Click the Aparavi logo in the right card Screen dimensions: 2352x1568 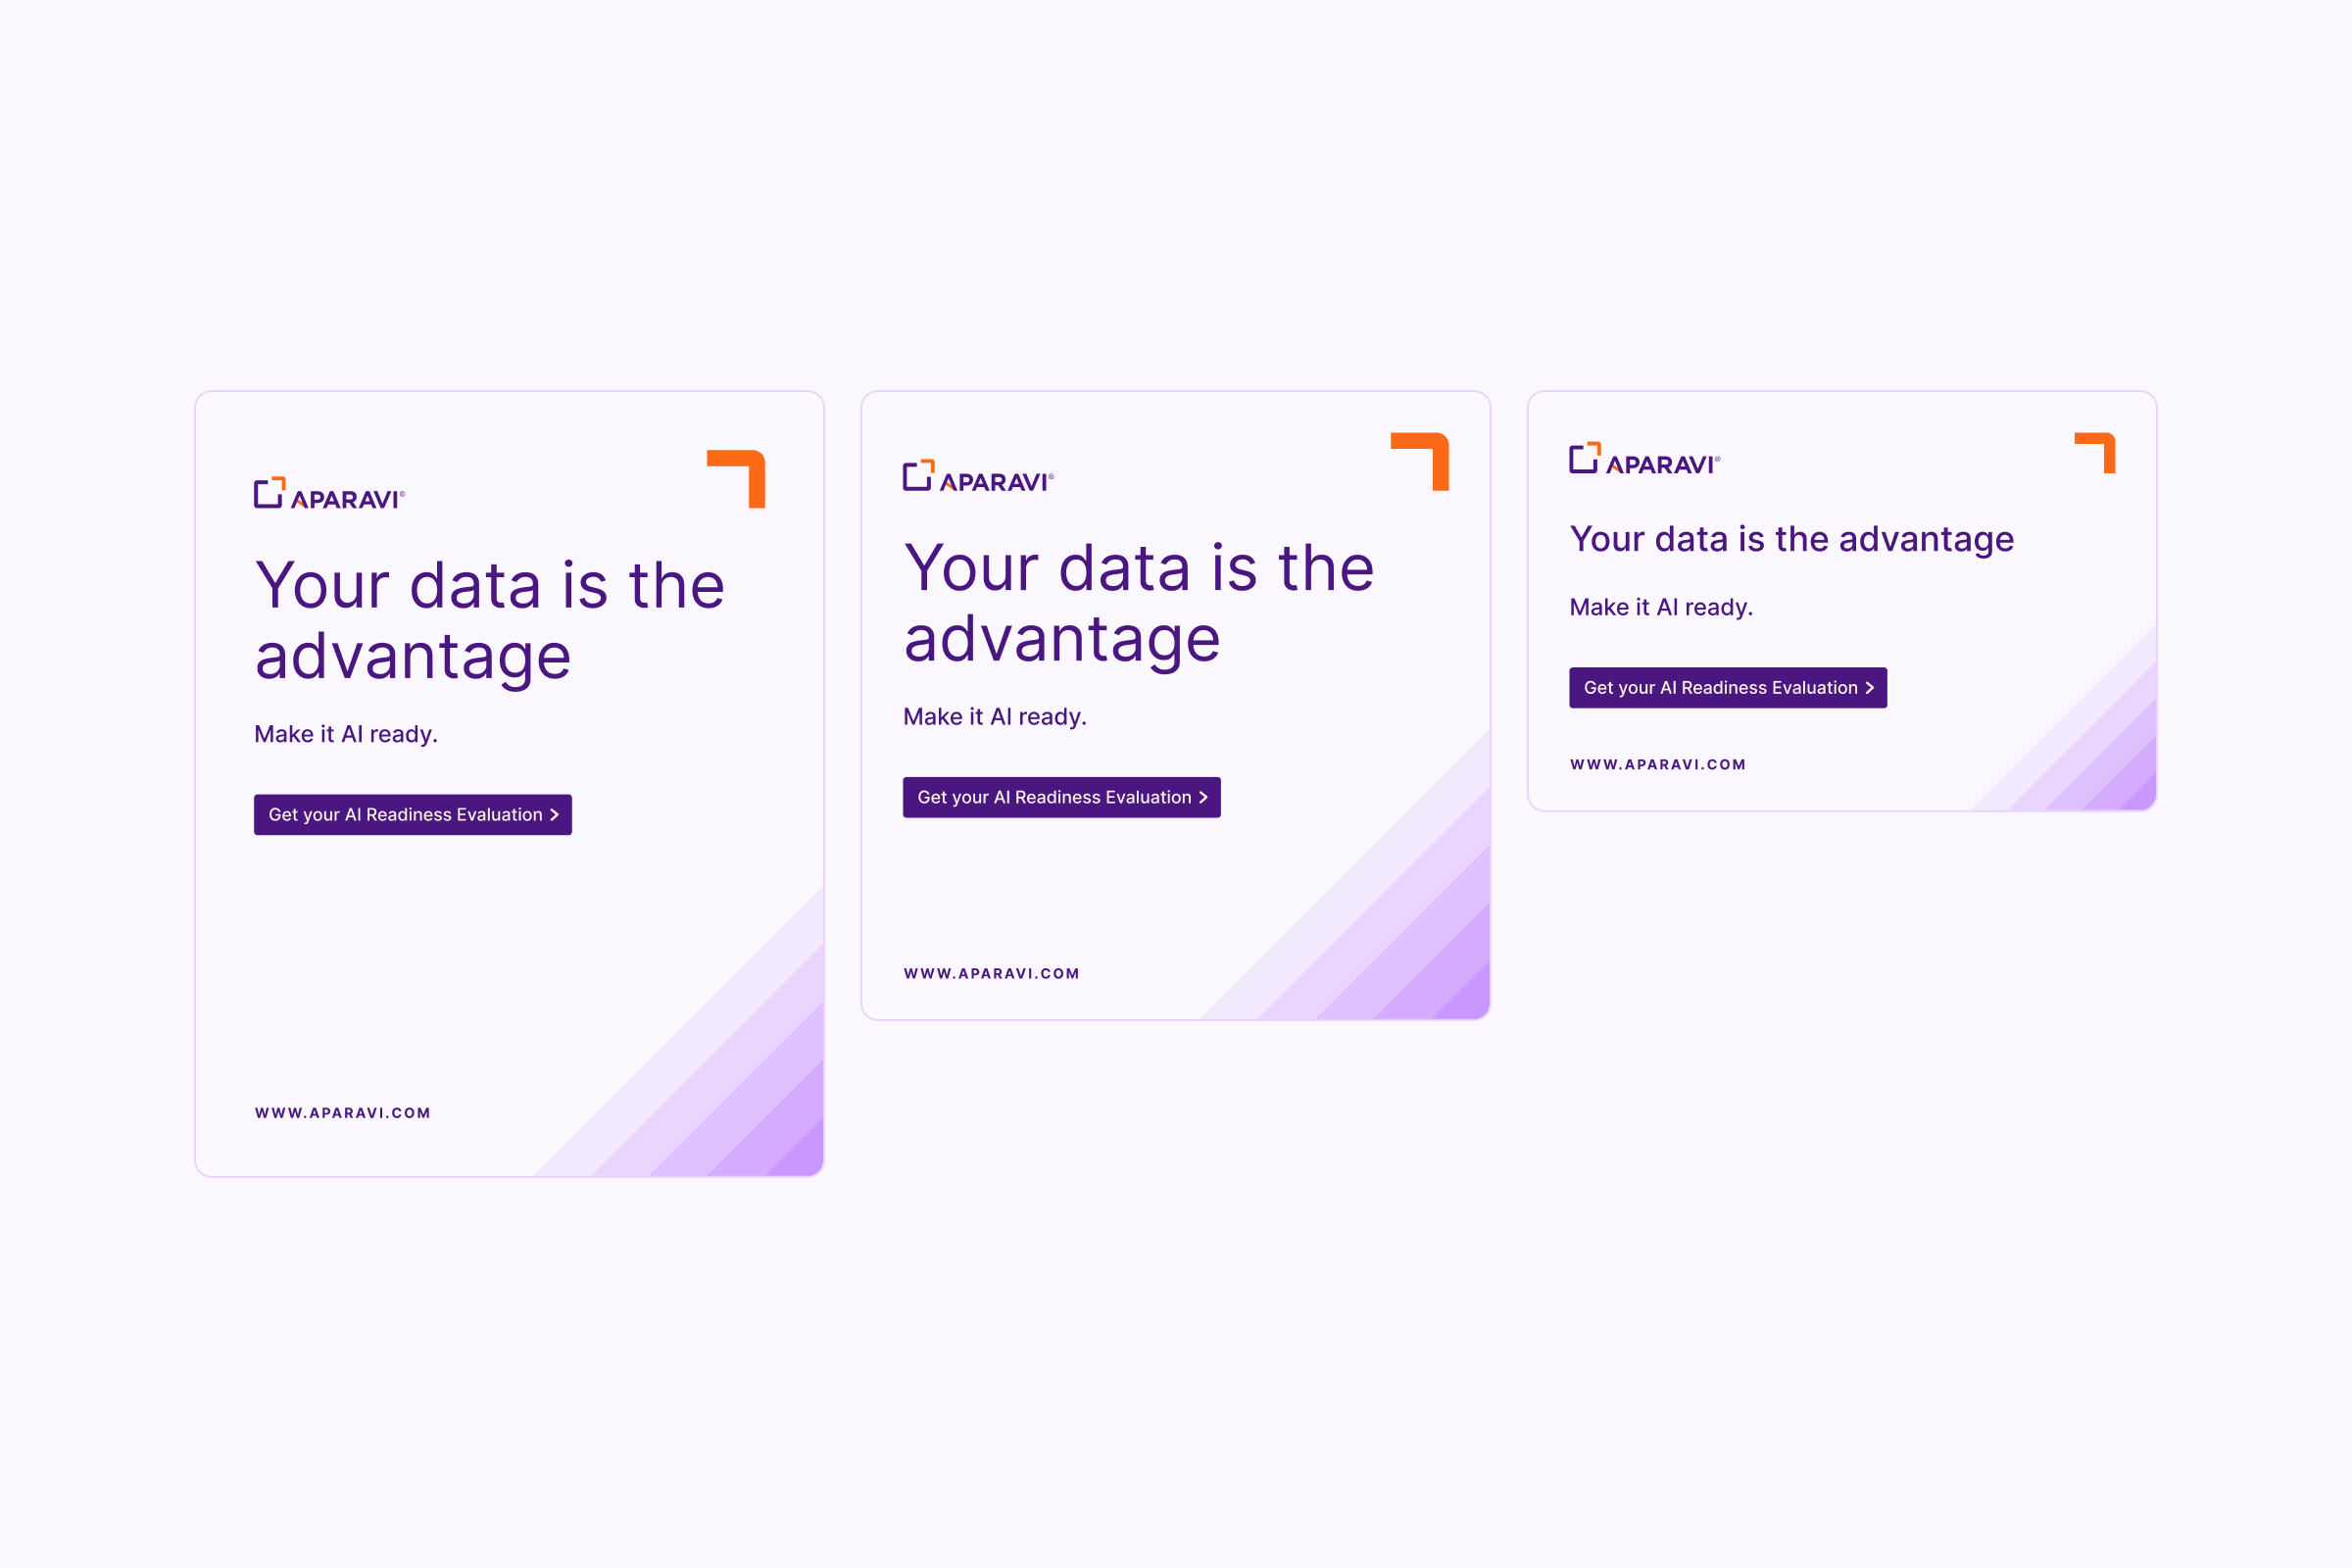click(x=1645, y=459)
